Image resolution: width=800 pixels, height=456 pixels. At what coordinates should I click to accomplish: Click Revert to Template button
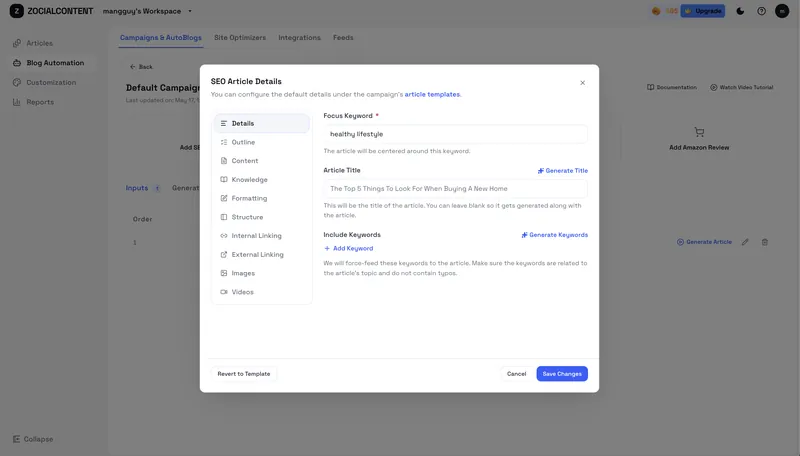pos(244,374)
